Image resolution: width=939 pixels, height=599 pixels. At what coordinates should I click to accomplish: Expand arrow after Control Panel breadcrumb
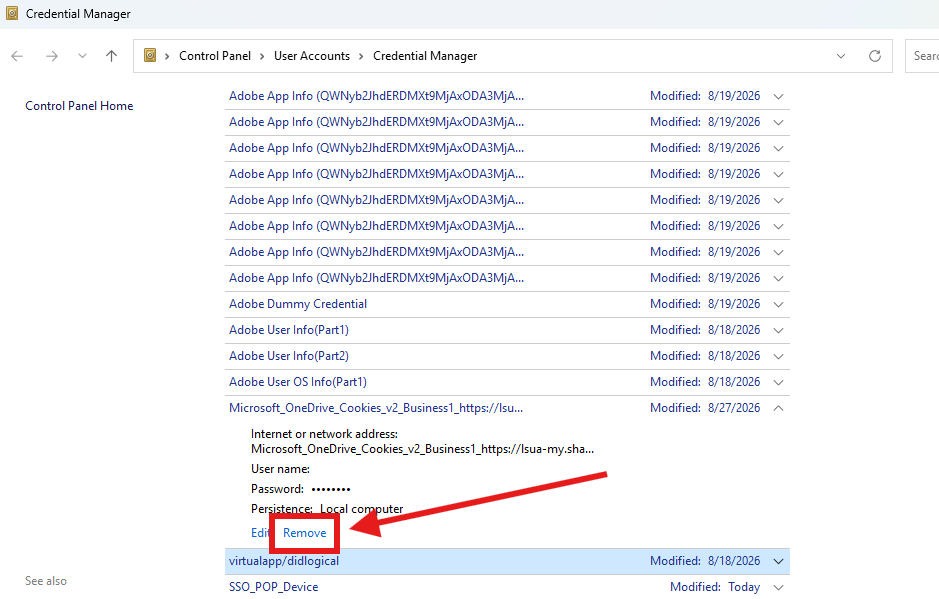click(x=262, y=56)
